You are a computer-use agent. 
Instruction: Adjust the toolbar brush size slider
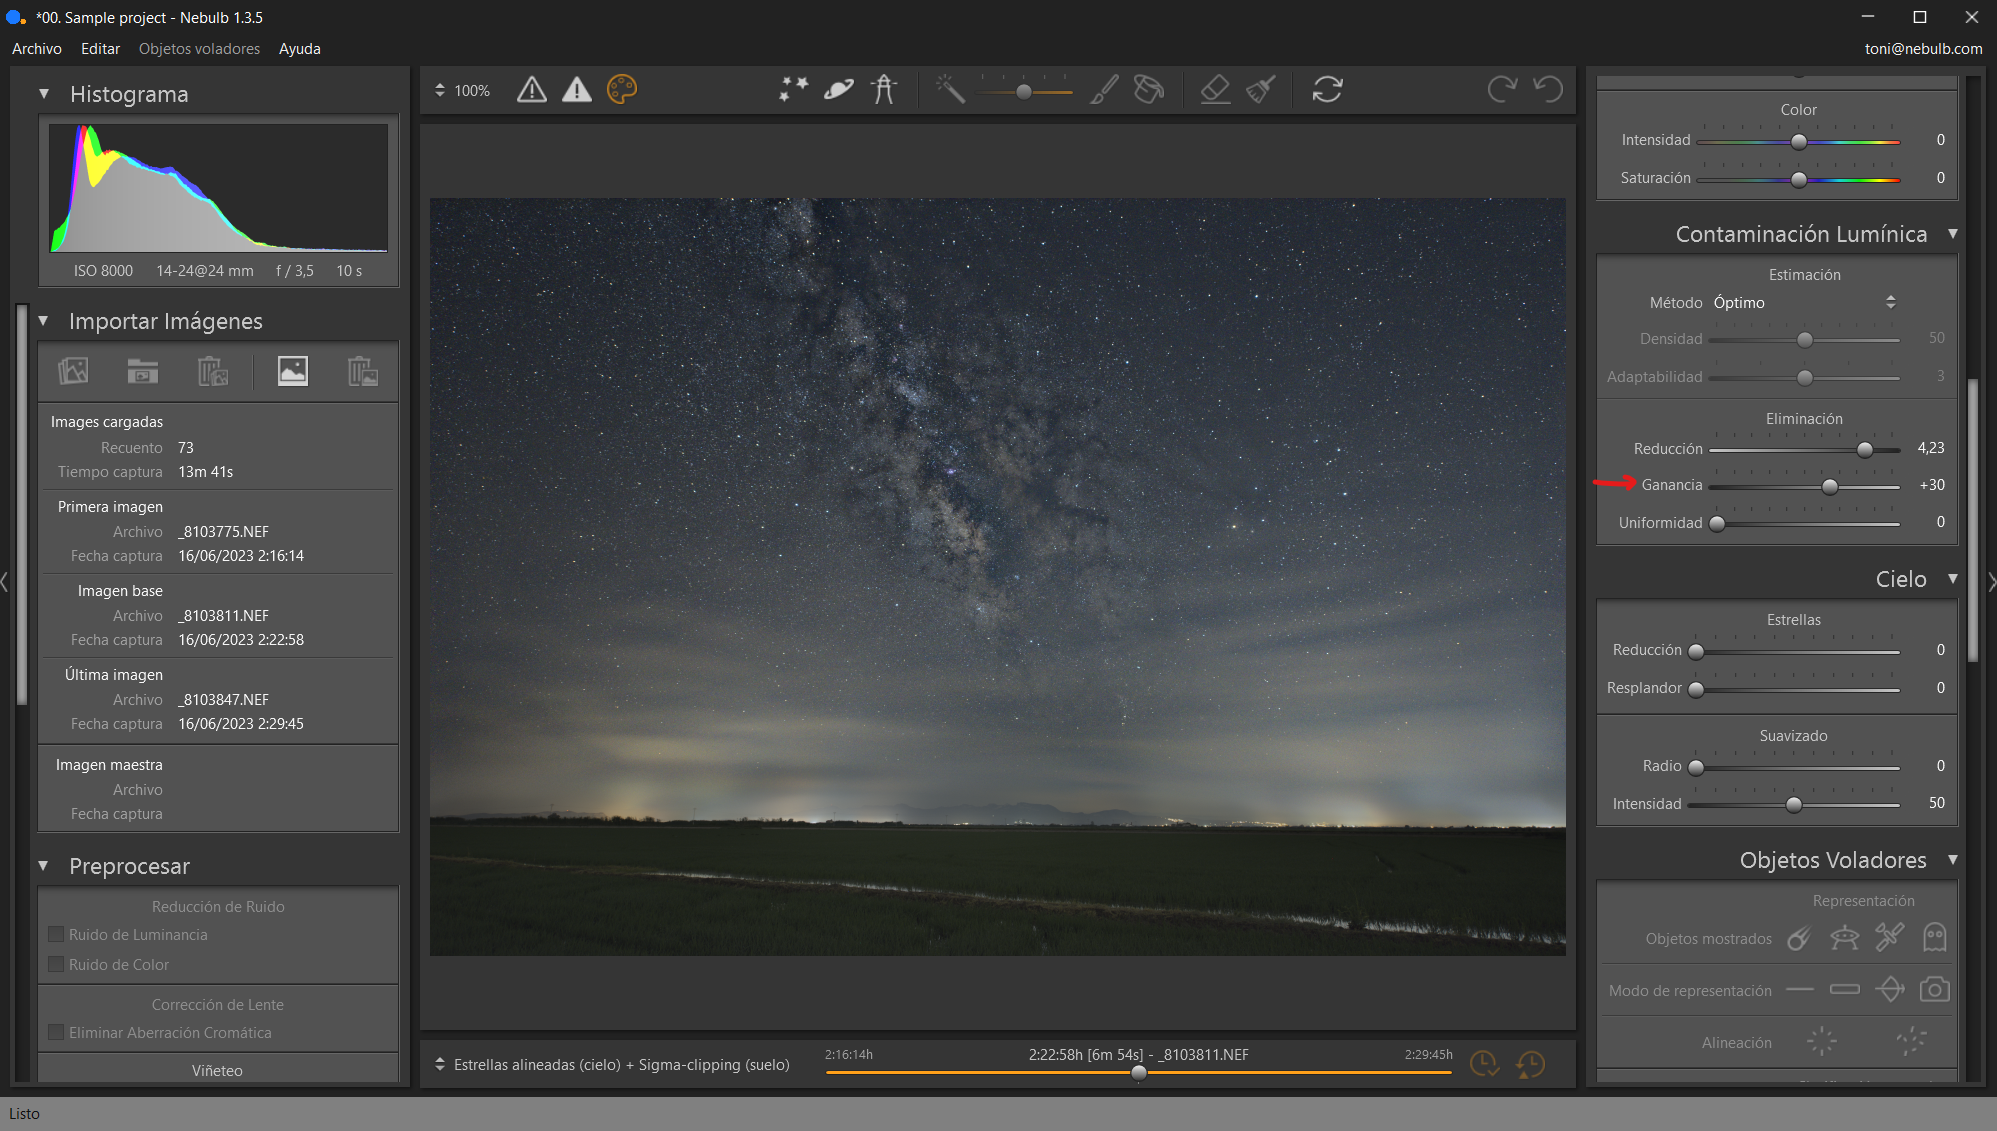click(1023, 92)
